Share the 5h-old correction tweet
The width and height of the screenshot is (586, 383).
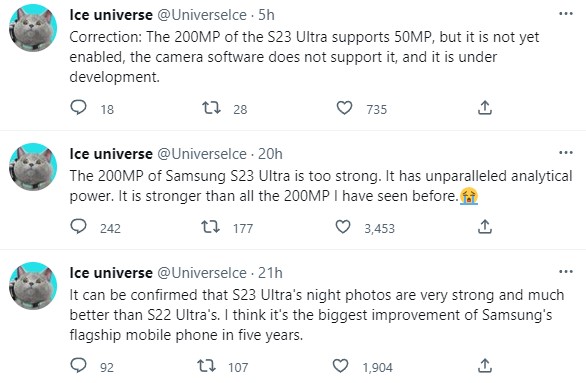tap(485, 108)
